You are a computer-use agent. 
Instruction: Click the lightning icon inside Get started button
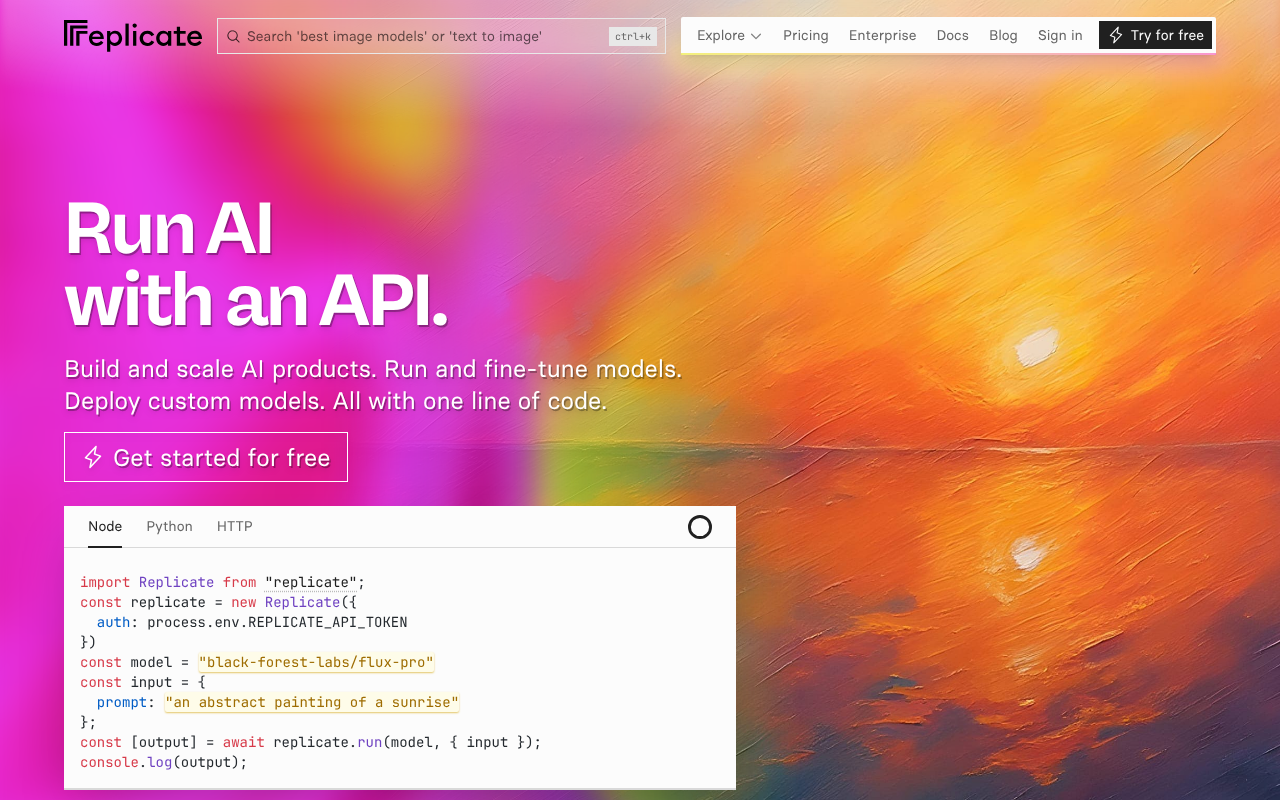click(x=92, y=457)
